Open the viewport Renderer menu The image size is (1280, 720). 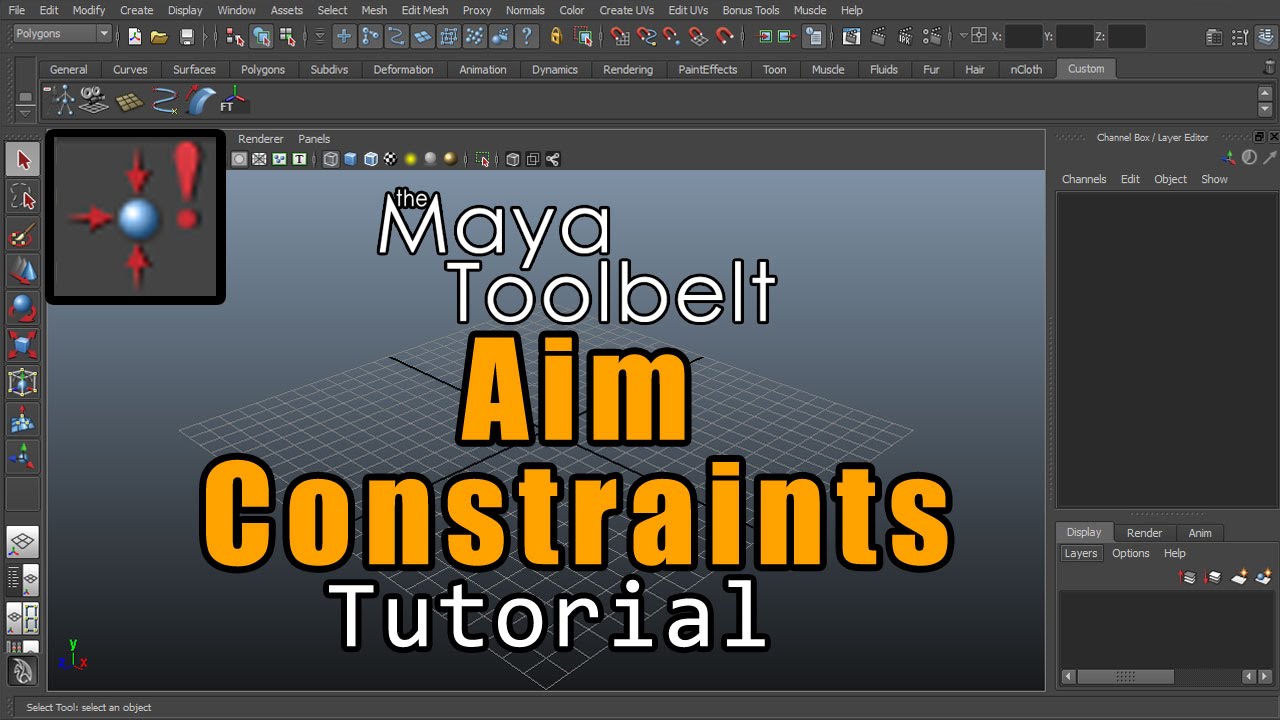pos(261,139)
